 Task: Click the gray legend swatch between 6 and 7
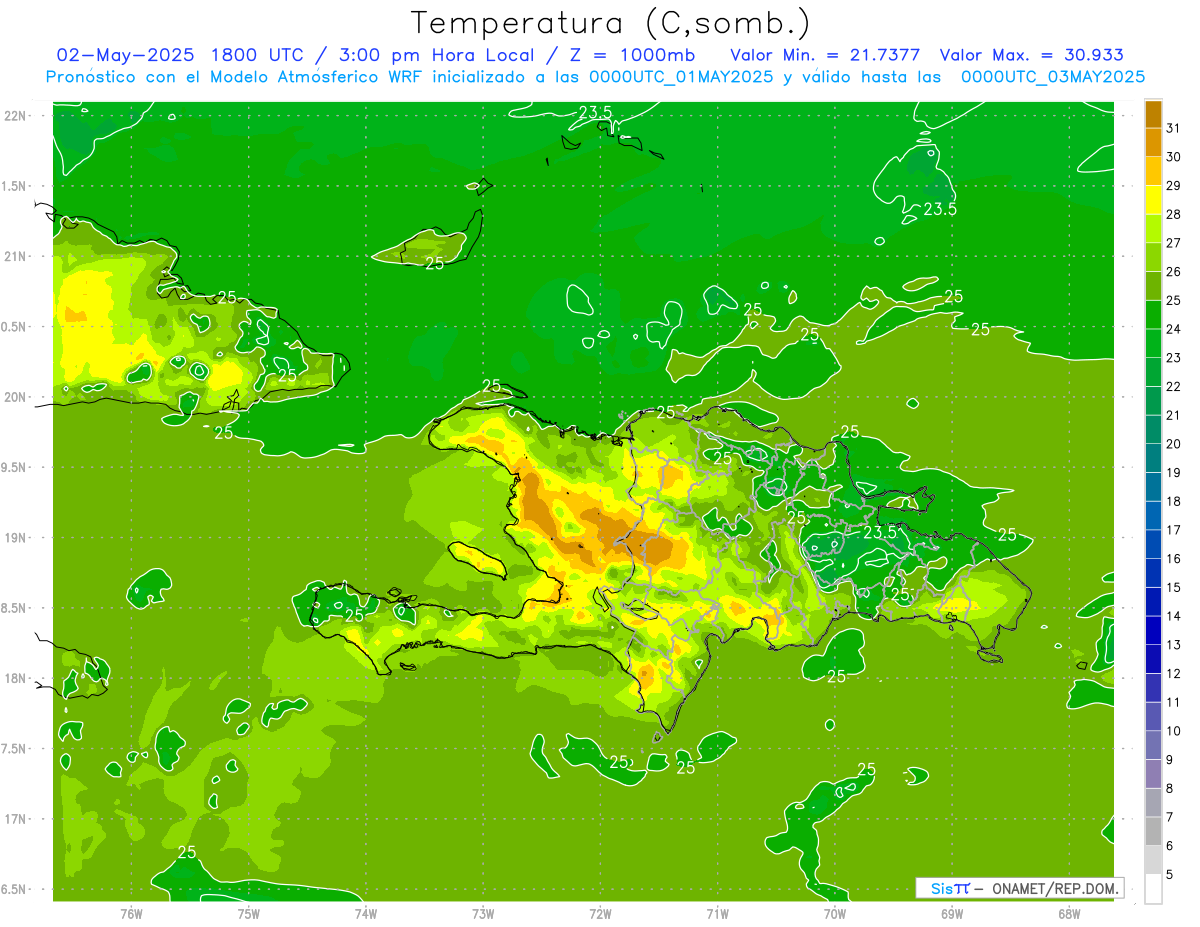pos(1153,831)
